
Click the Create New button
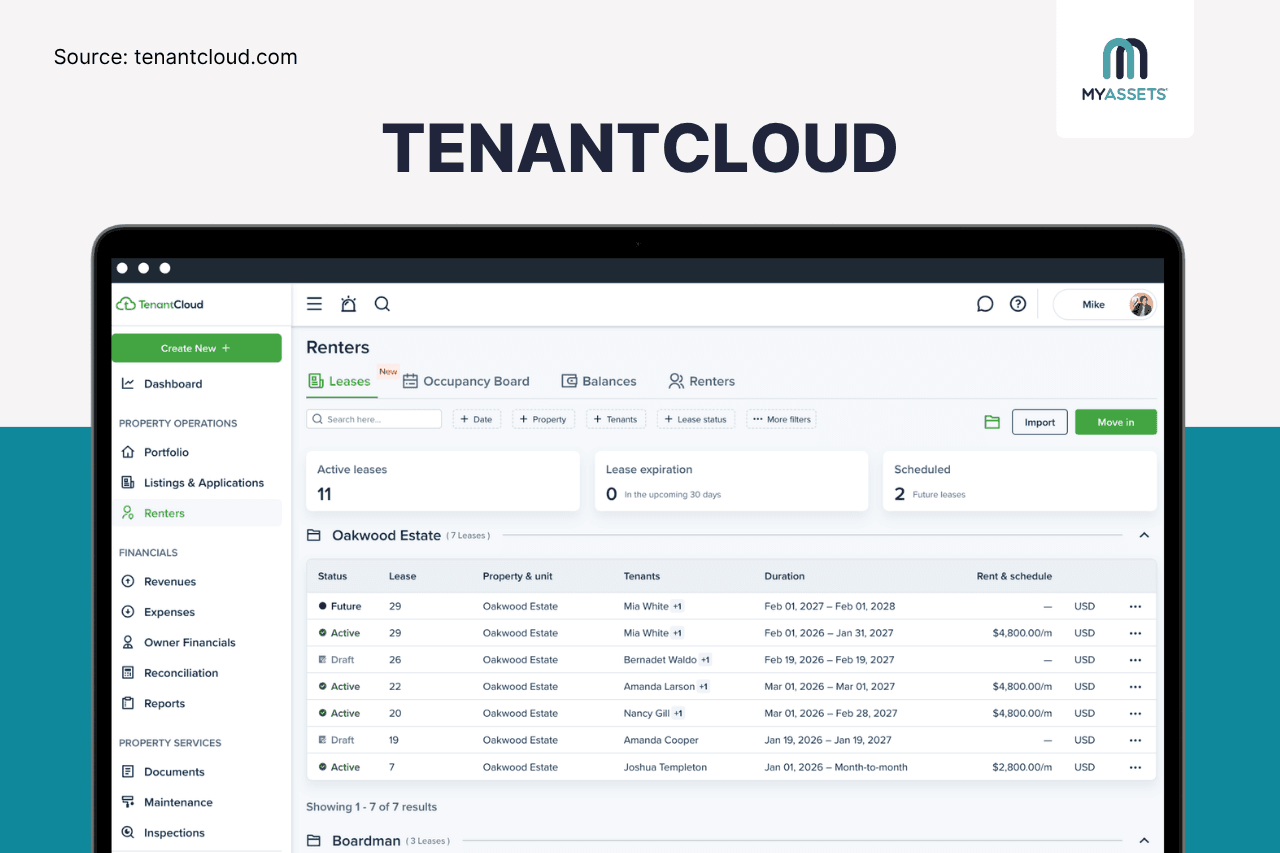(x=196, y=348)
